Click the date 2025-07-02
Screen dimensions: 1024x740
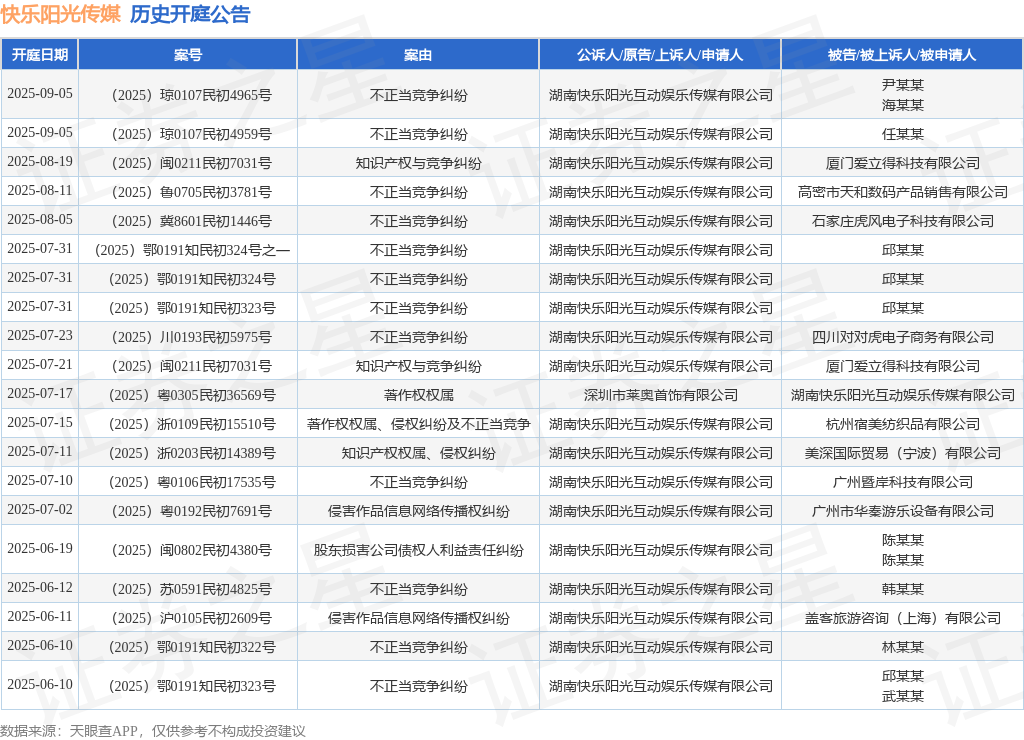pyautogui.click(x=40, y=509)
